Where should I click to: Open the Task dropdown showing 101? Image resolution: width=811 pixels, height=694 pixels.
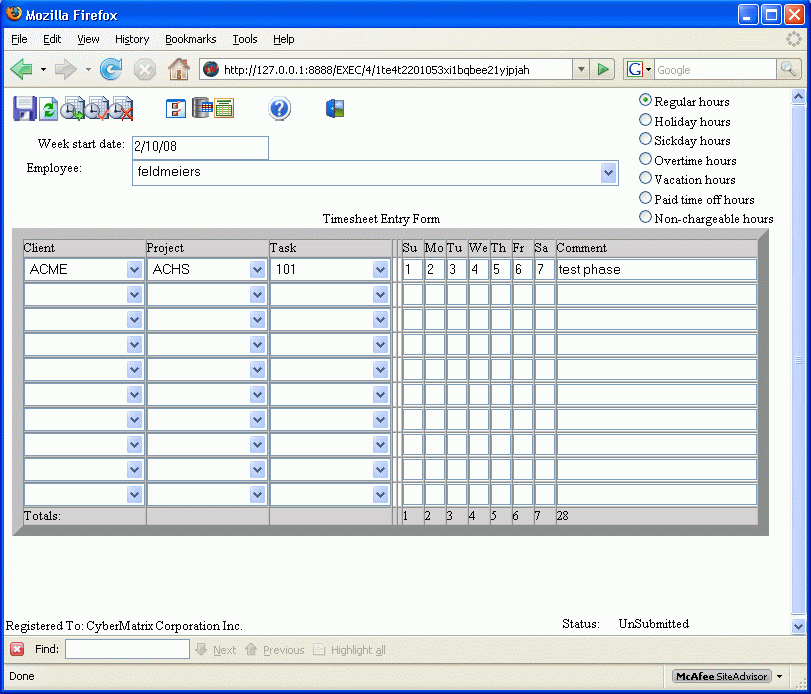pyautogui.click(x=381, y=269)
